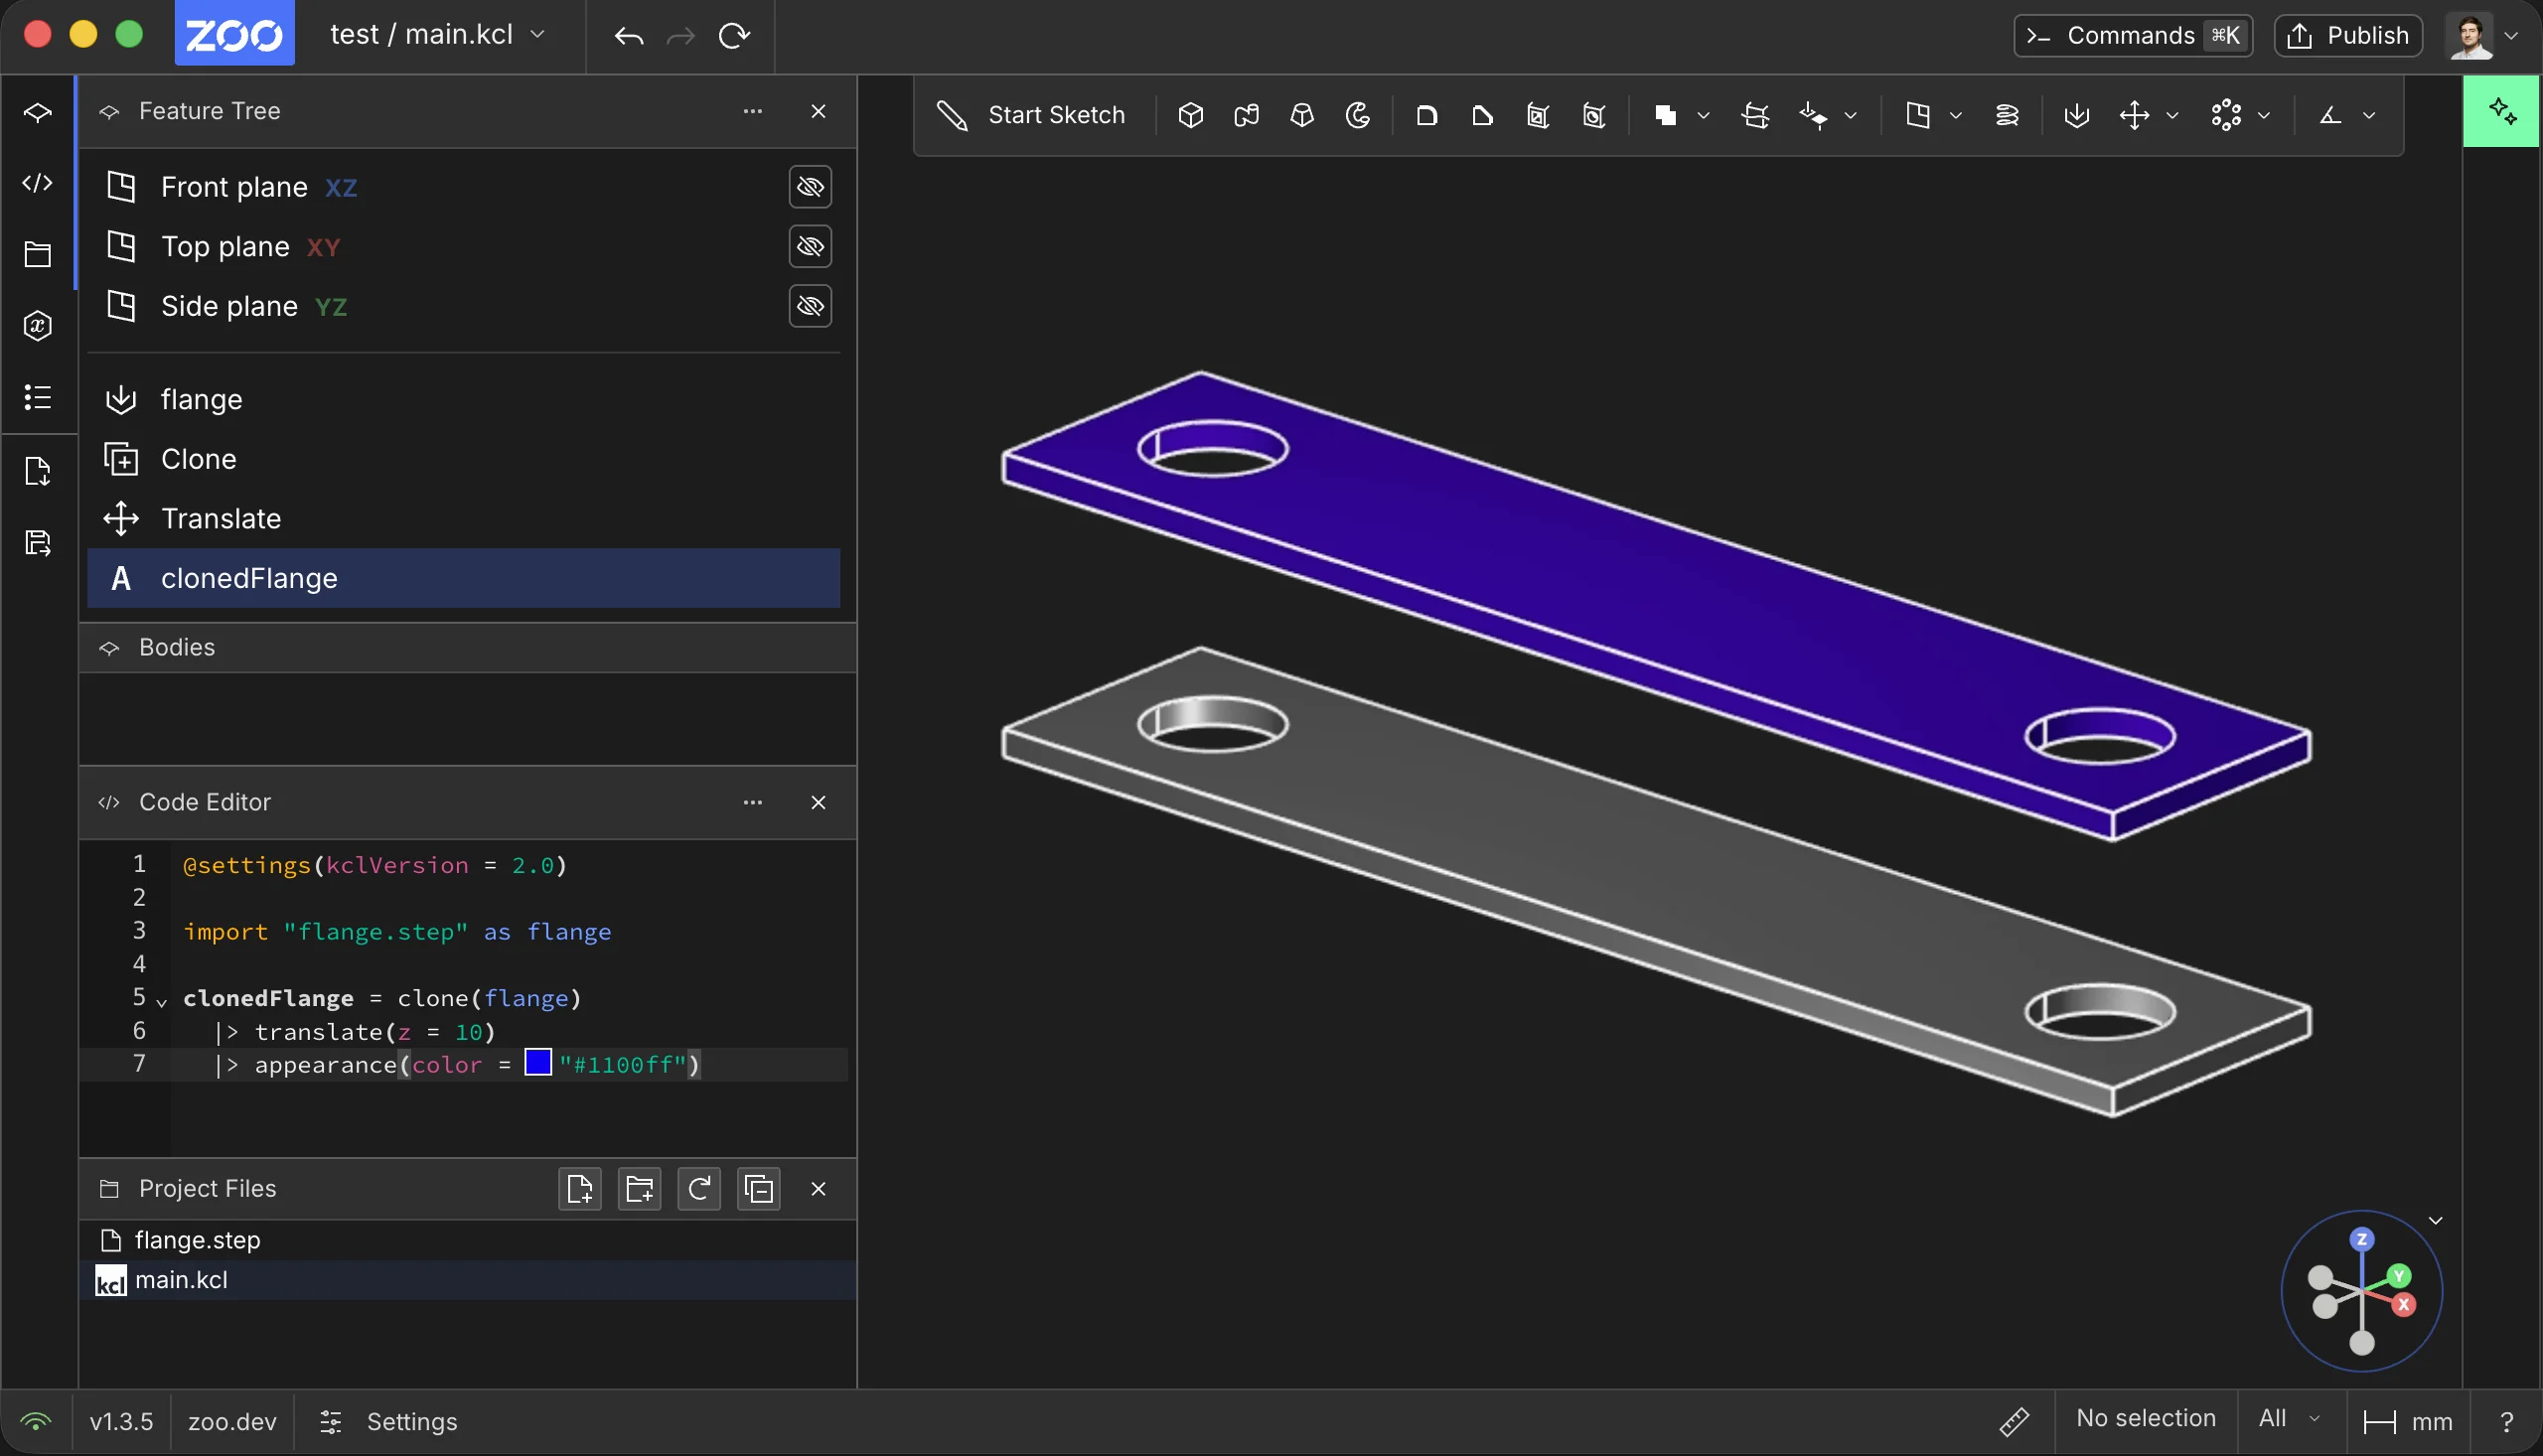This screenshot has width=2543, height=1456.
Task: Select the Chamfer tool in toolbar
Action: [1483, 115]
